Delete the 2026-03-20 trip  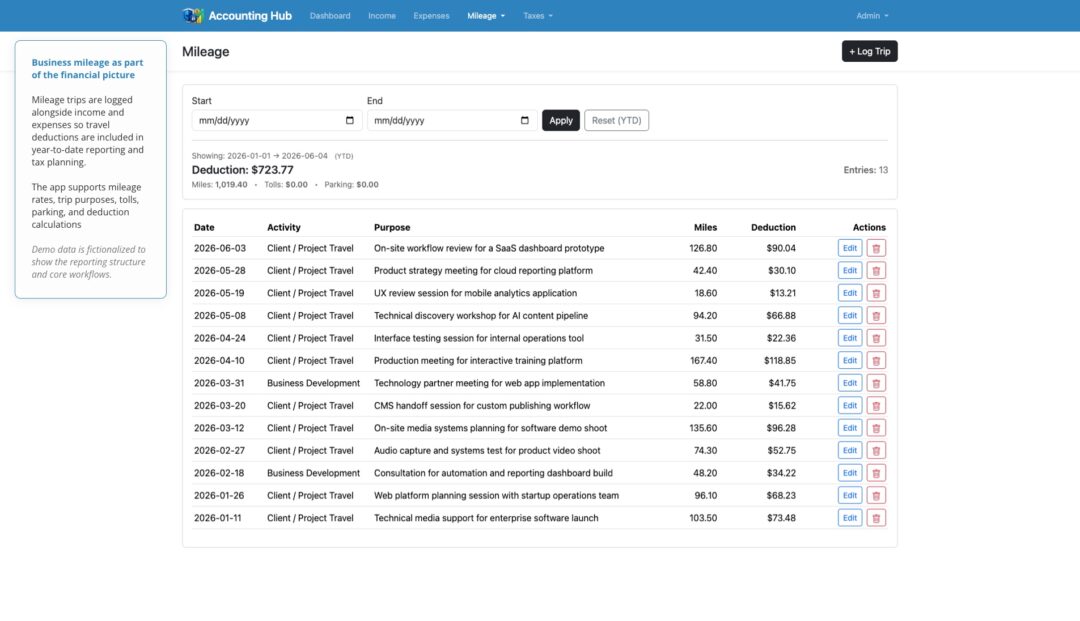pos(875,406)
